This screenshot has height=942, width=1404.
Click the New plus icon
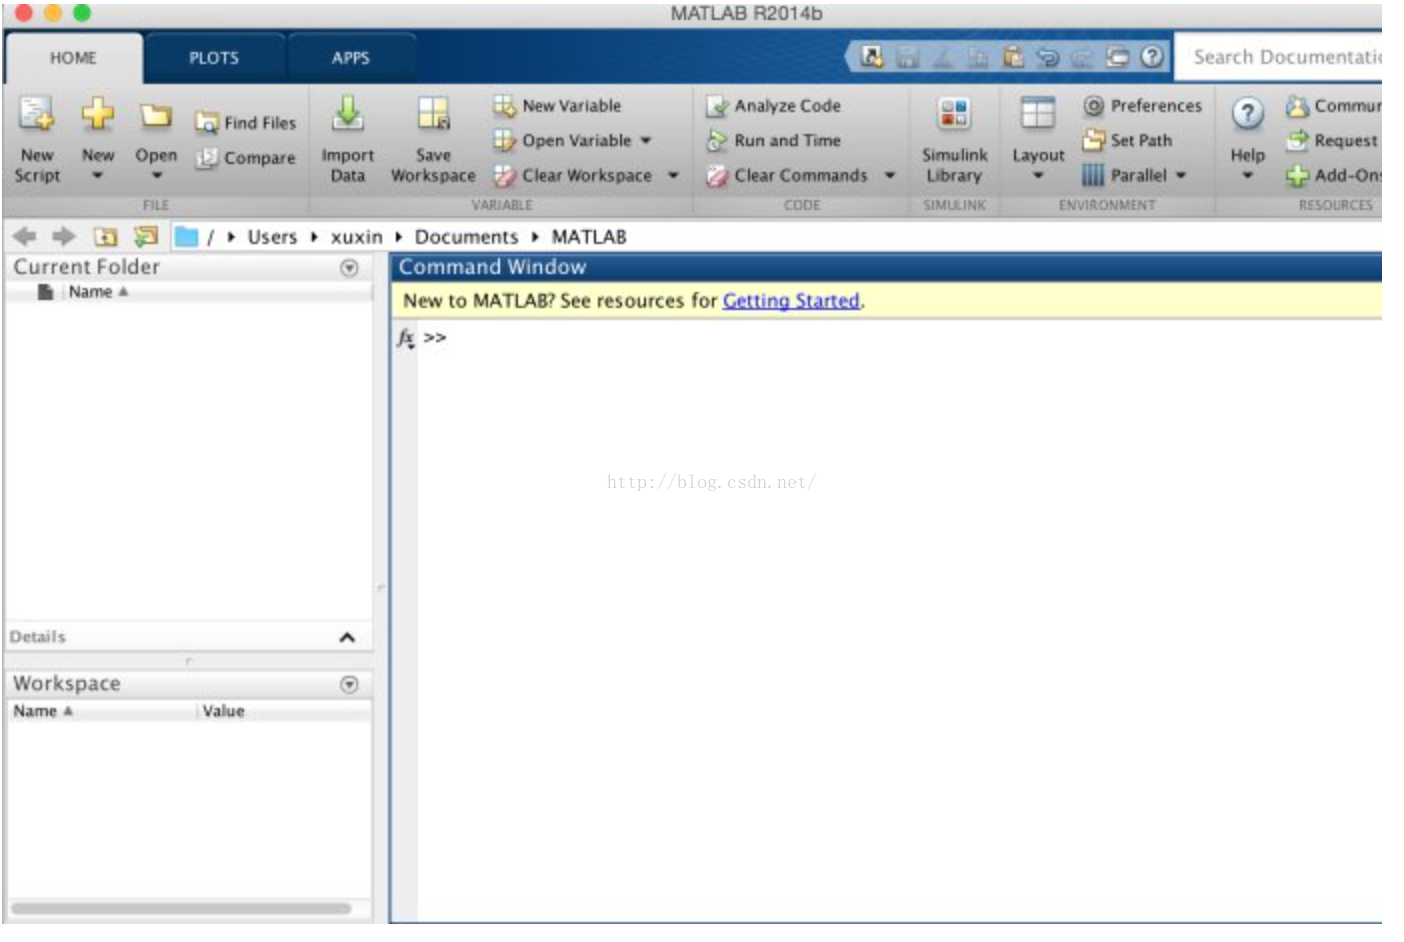[x=98, y=114]
